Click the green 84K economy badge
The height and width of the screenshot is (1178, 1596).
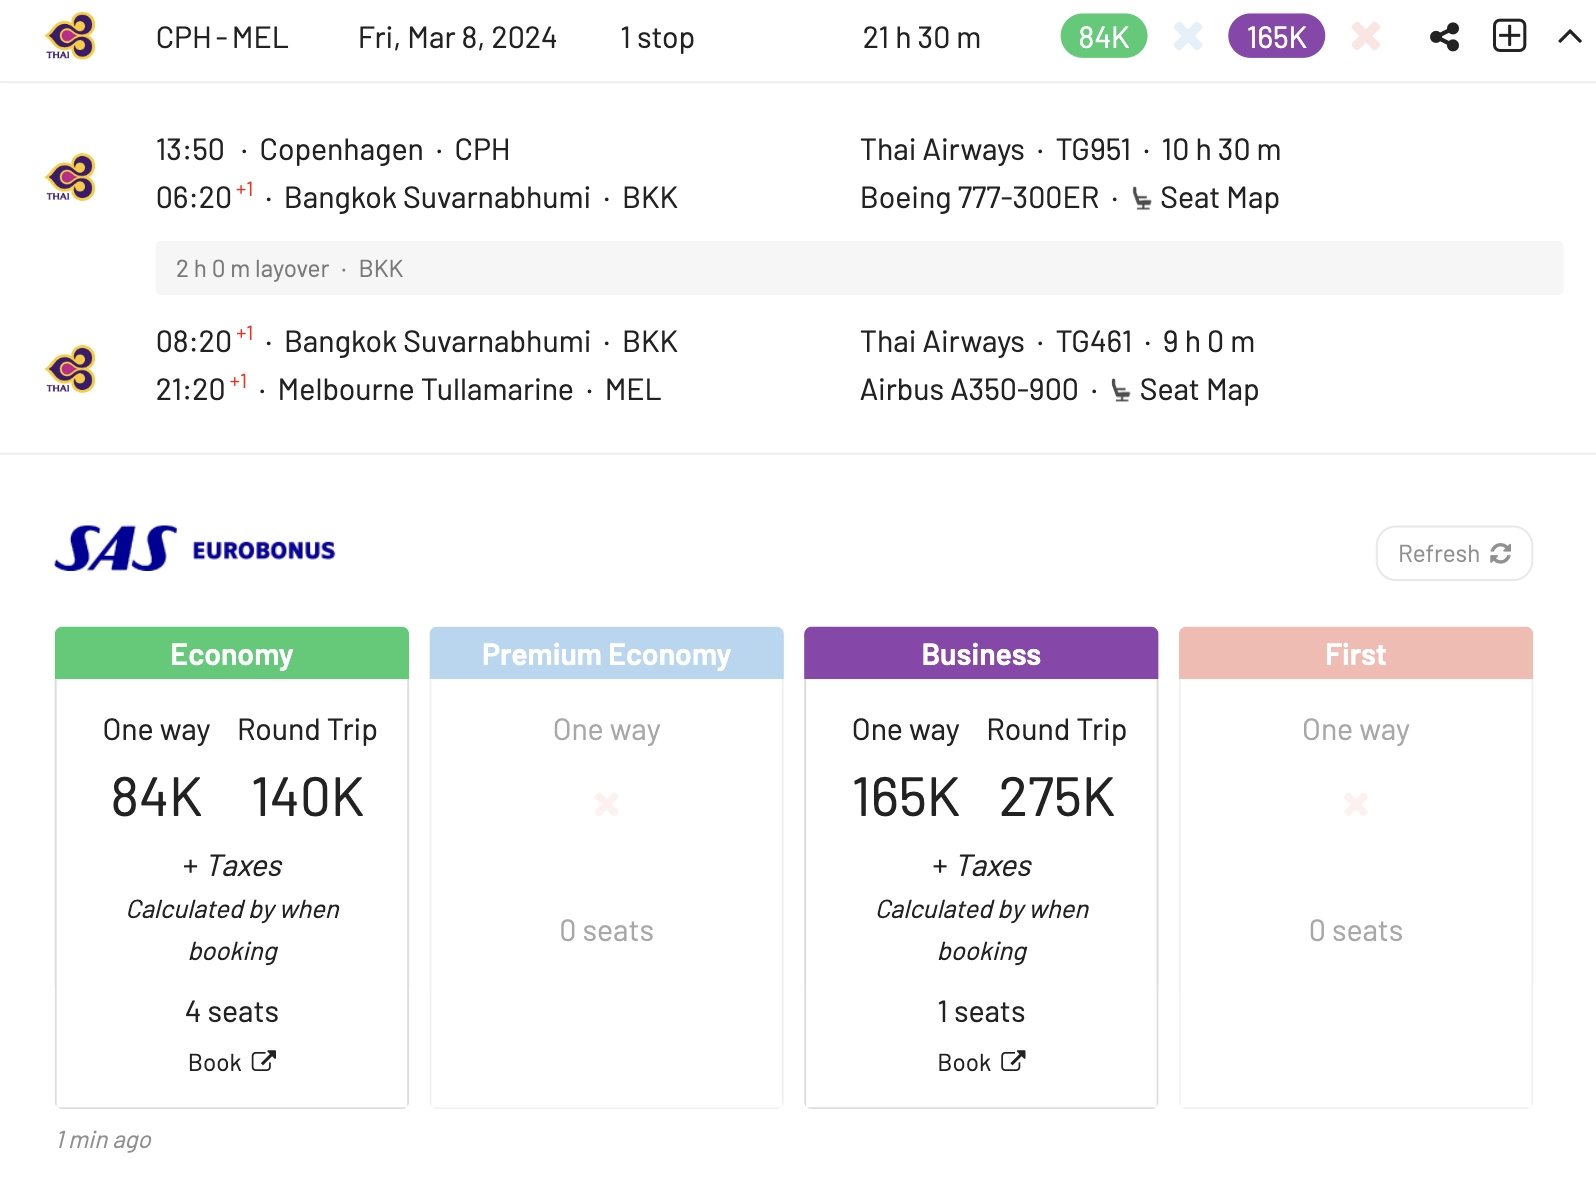(1103, 37)
